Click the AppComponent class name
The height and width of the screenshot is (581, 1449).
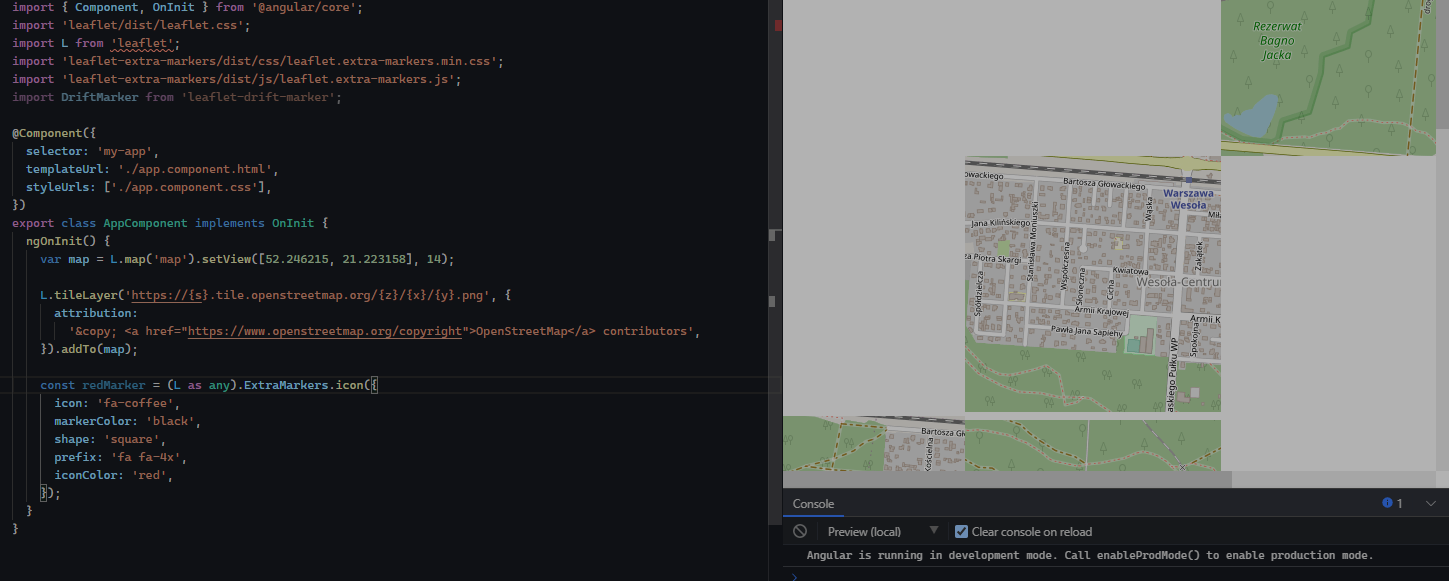click(x=144, y=222)
